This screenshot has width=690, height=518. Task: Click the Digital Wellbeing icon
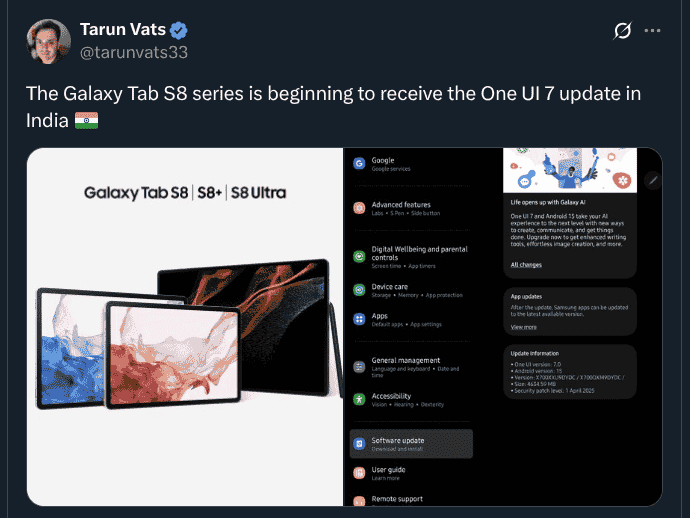coord(359,257)
